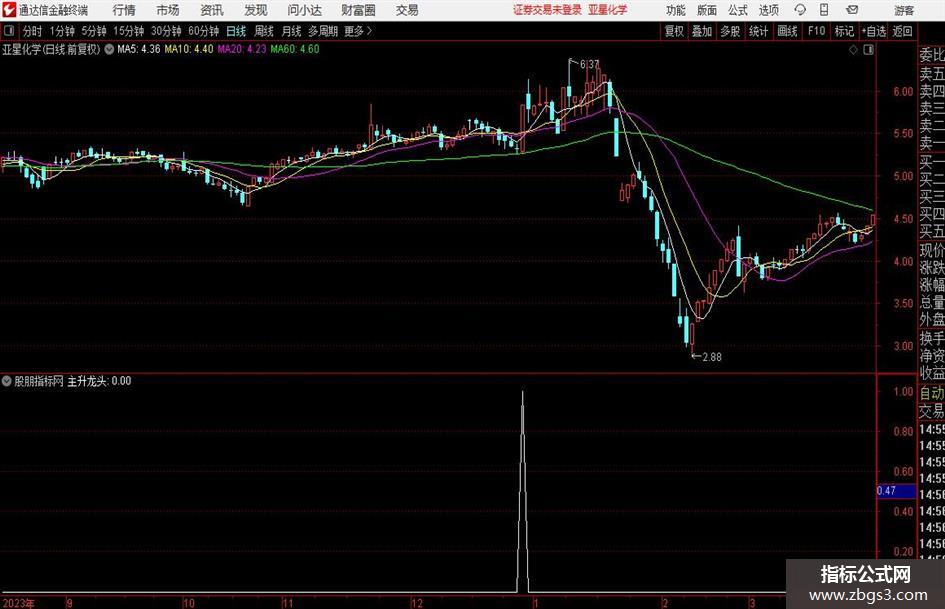Click the MA20: 4.23 value
The width and height of the screenshot is (945, 609).
(242, 49)
